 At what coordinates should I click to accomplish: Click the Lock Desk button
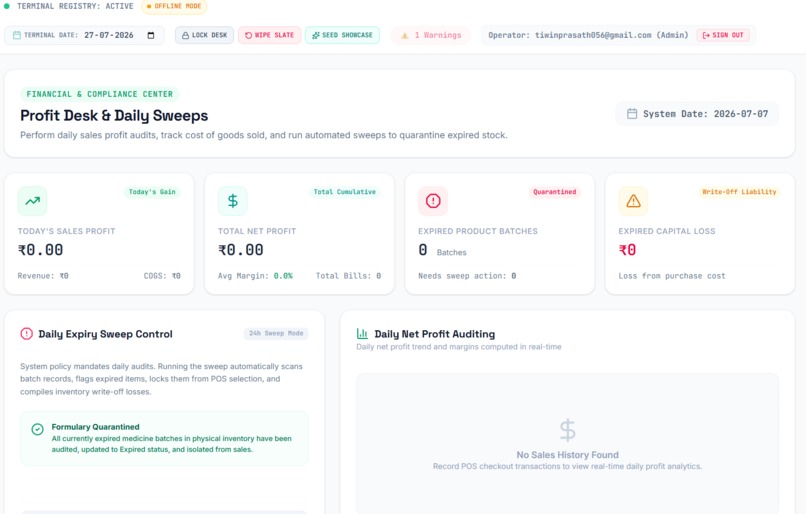204,35
